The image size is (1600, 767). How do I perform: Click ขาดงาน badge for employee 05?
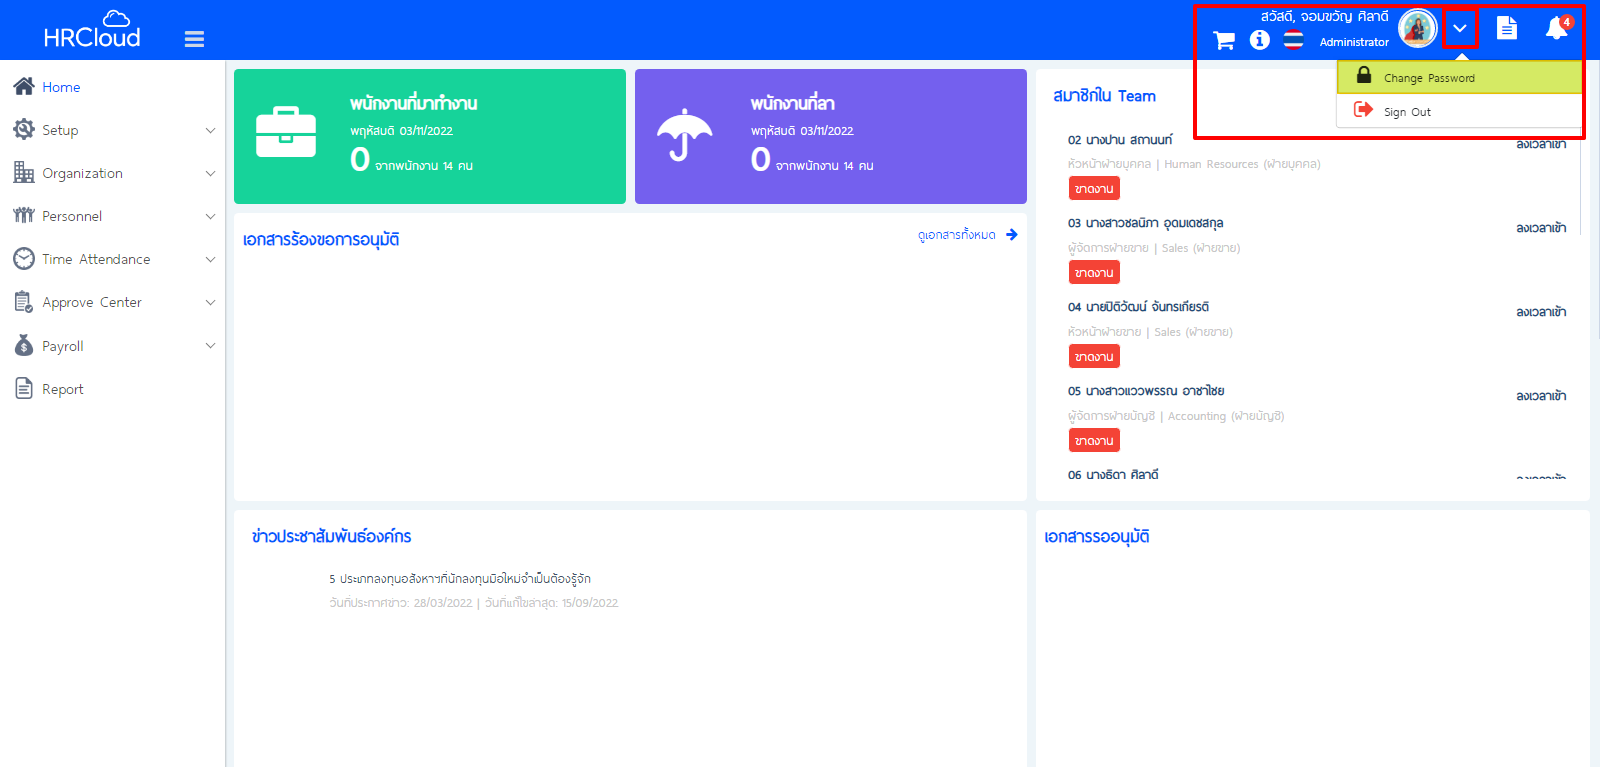pyautogui.click(x=1094, y=440)
